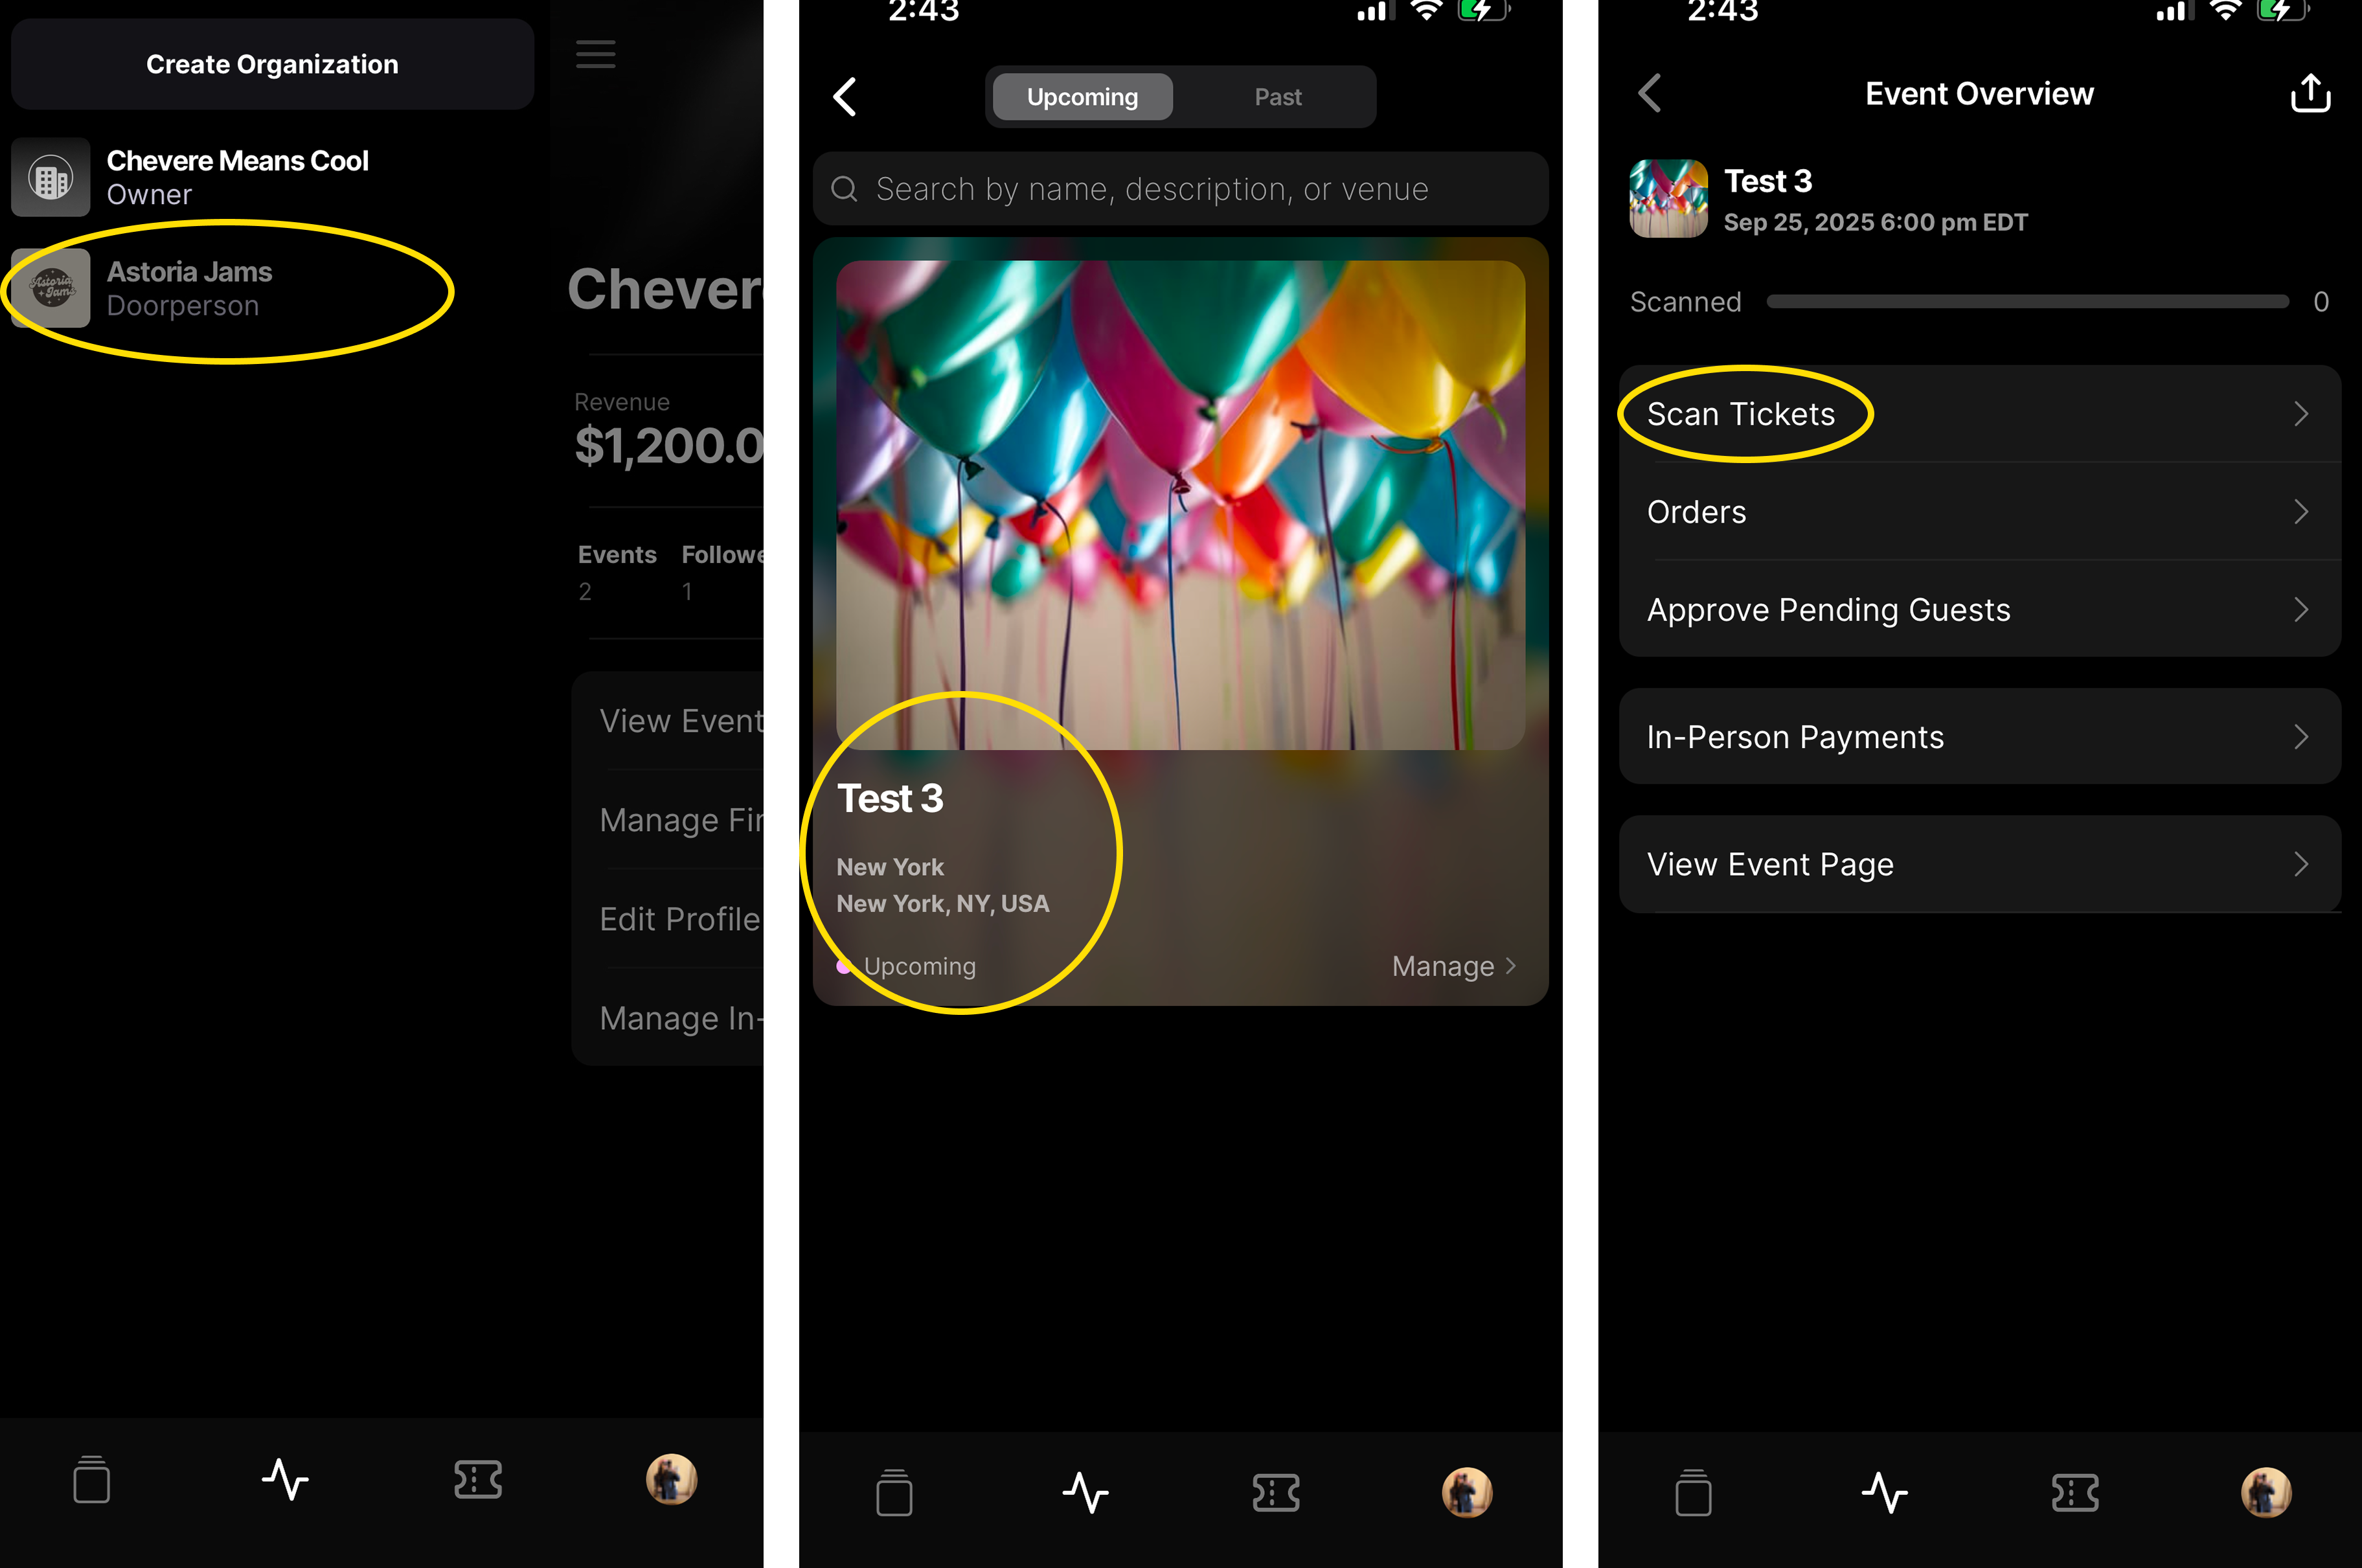This screenshot has width=2362, height=1568.
Task: Open the hamburger menu icon
Action: click(596, 54)
